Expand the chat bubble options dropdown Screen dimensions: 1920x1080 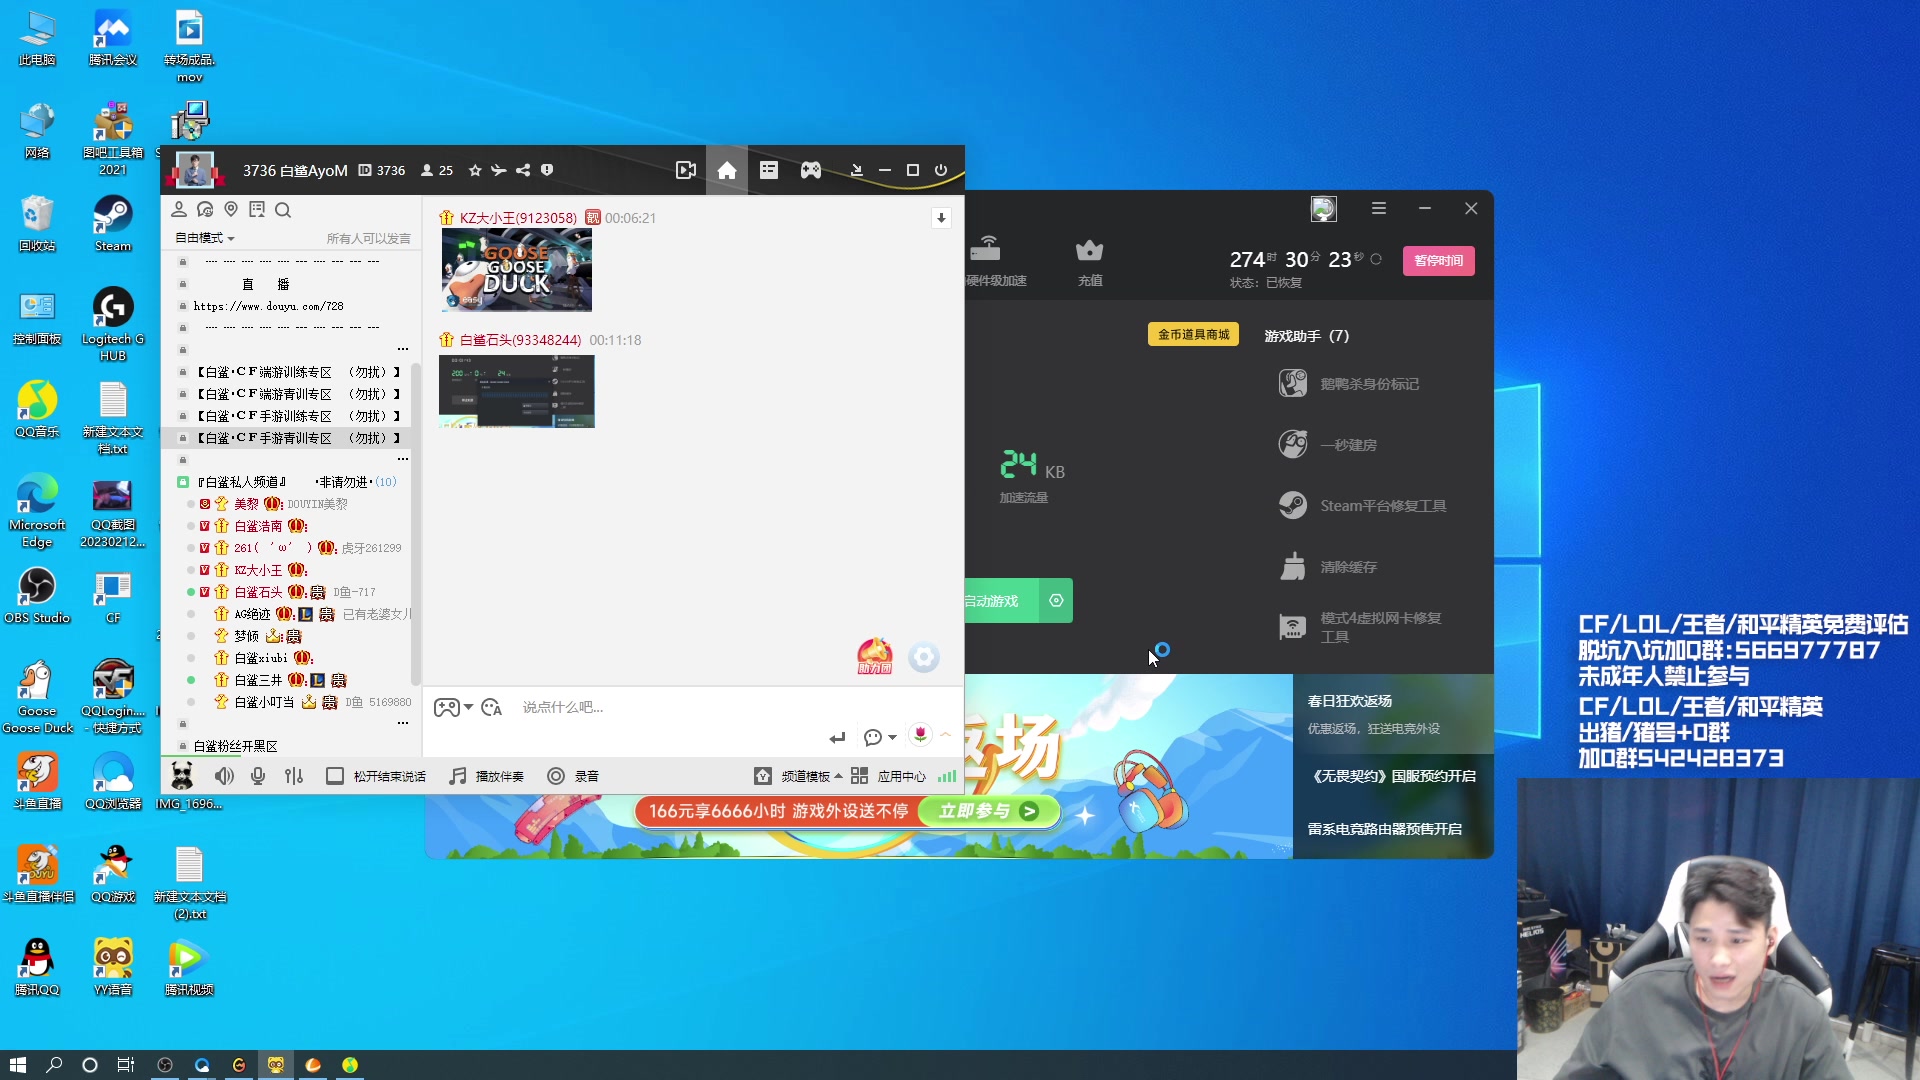tap(880, 738)
